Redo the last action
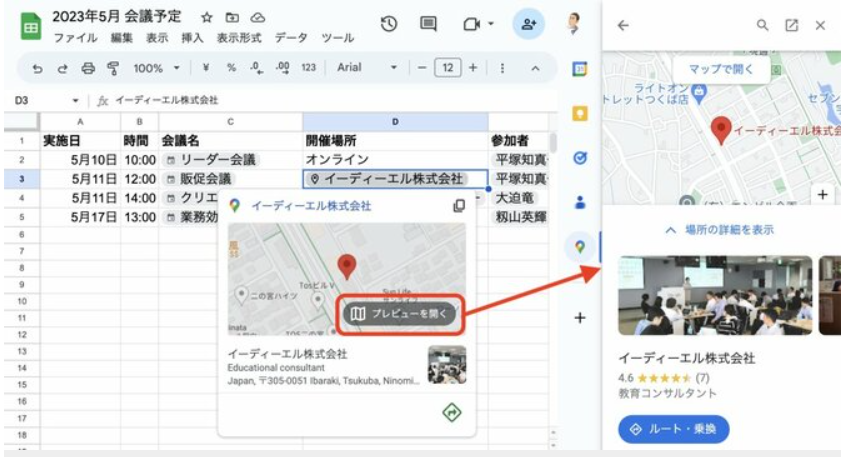 coord(62,68)
